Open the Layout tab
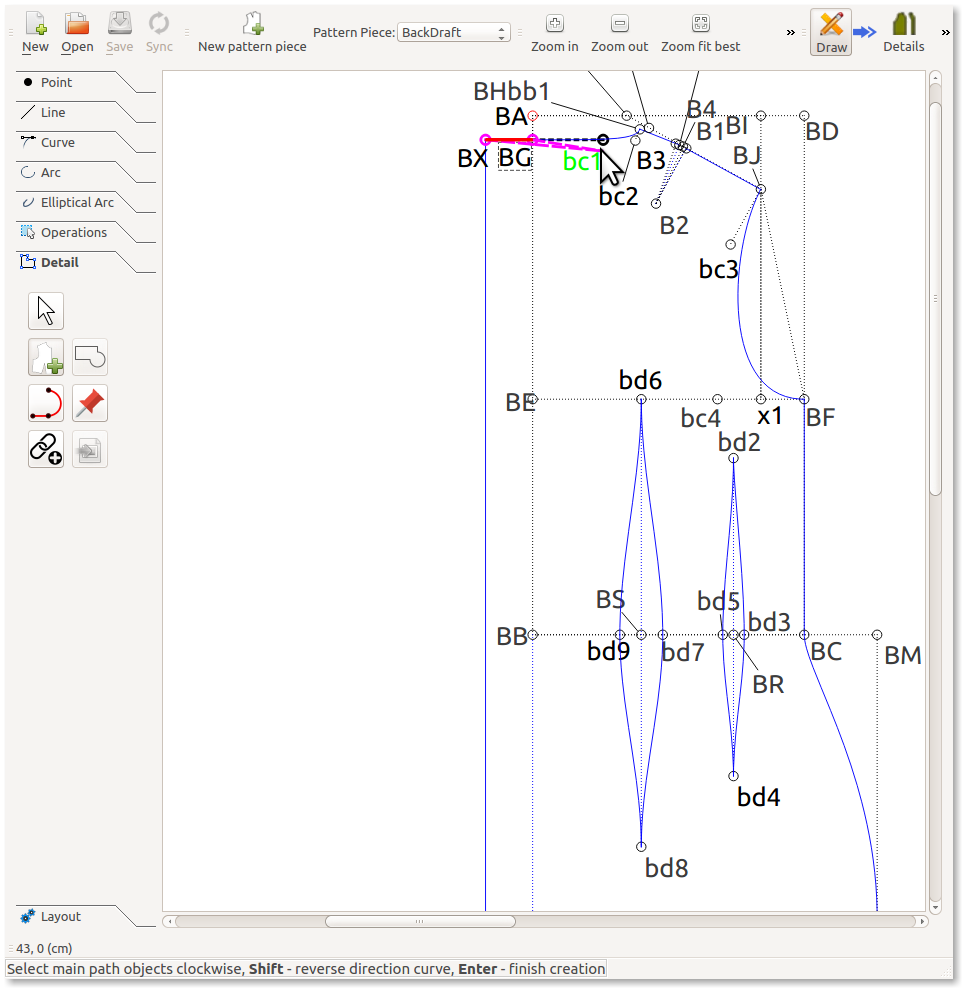Viewport: 962px width, 988px height. [x=60, y=917]
